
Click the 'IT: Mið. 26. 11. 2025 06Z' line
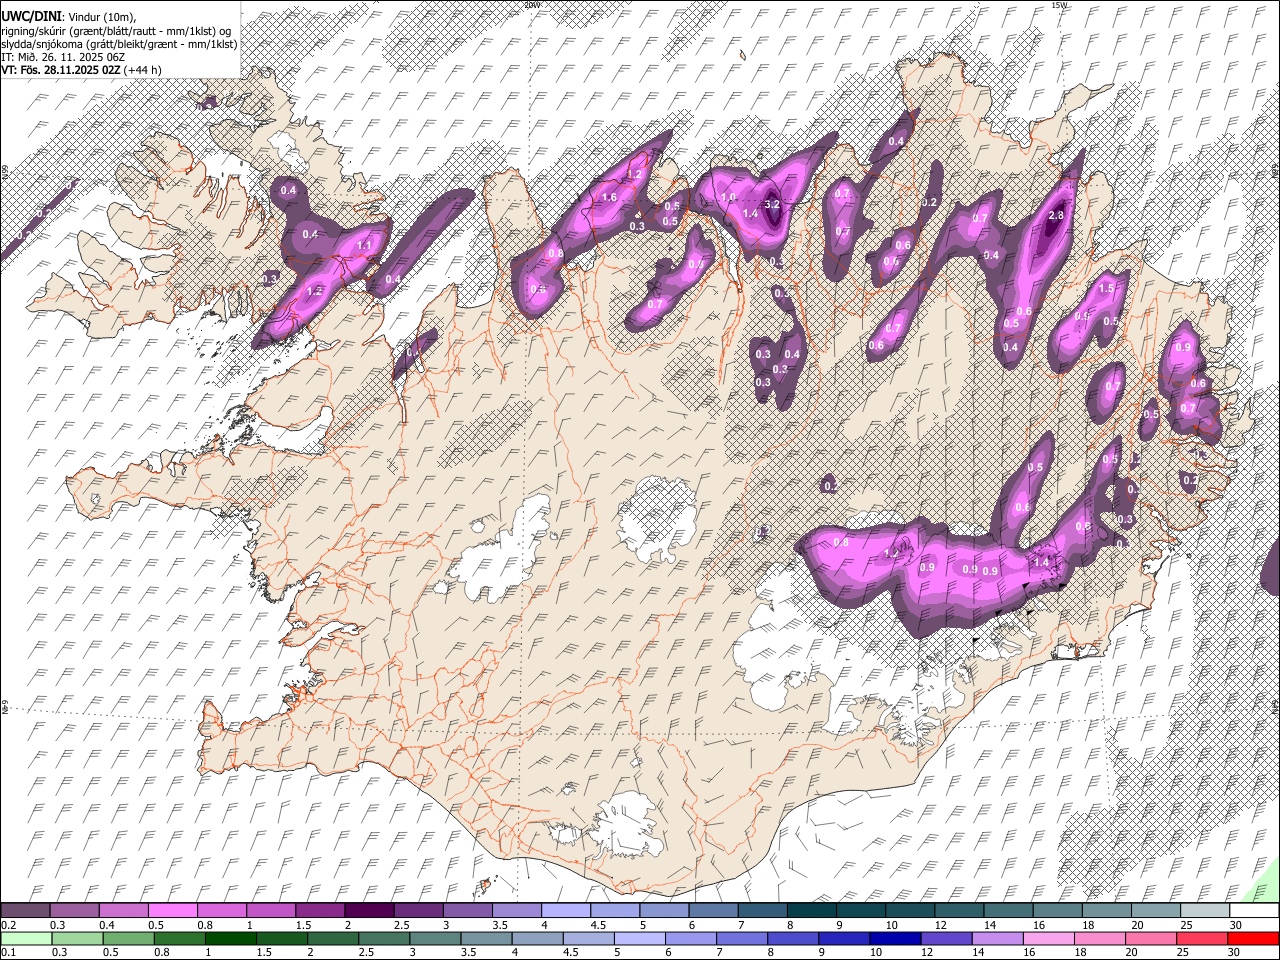click(x=63, y=57)
